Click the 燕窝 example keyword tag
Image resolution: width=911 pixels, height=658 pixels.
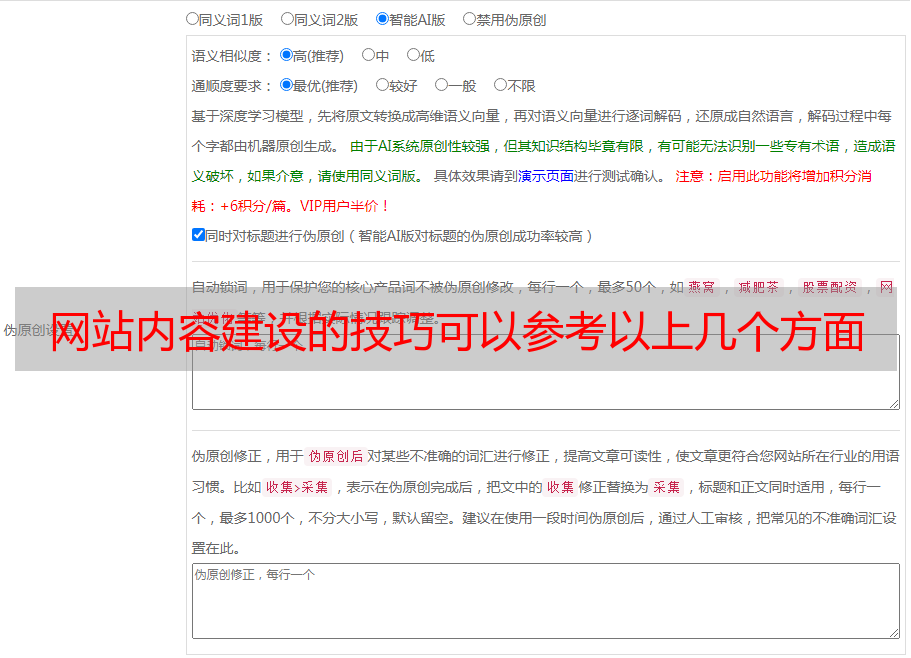click(701, 287)
